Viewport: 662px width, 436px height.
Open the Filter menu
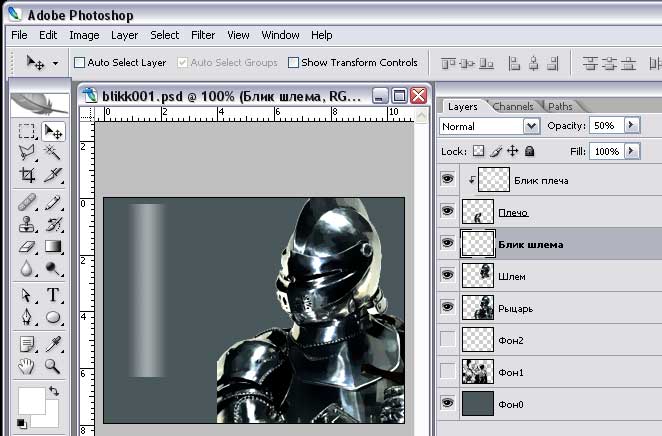click(x=203, y=35)
